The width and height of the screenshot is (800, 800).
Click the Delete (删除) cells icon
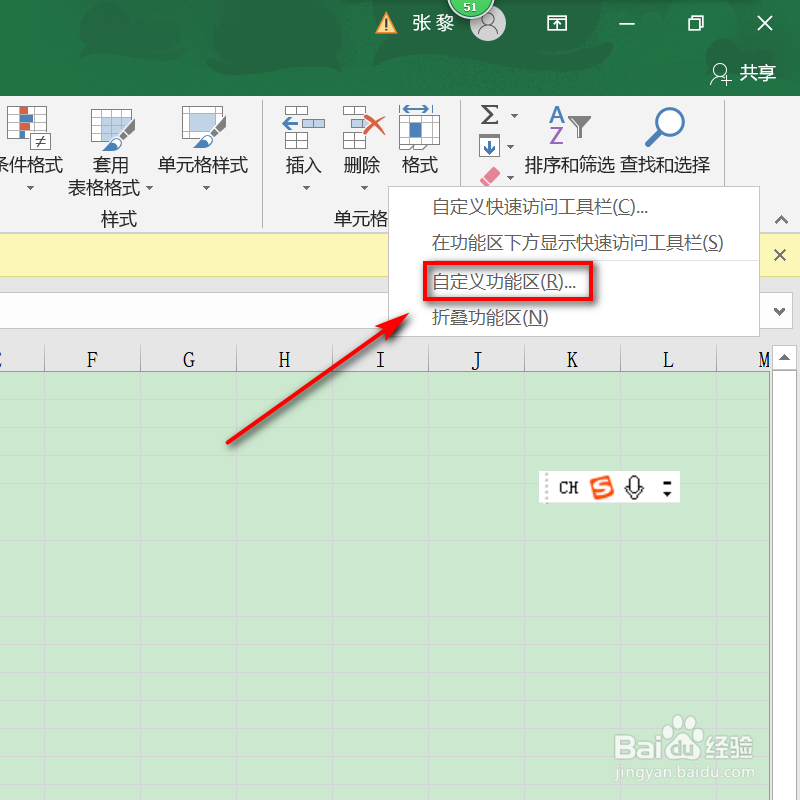click(x=363, y=128)
